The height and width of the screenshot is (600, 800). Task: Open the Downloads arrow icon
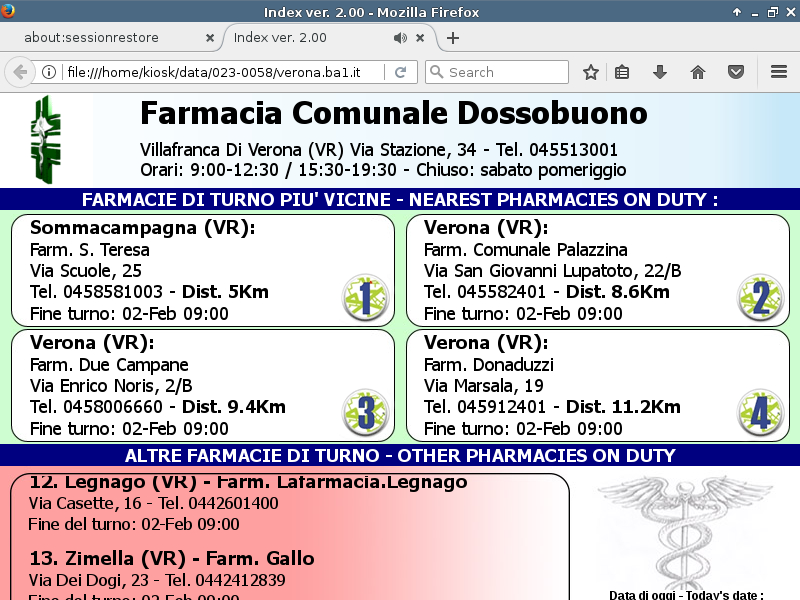click(x=659, y=72)
